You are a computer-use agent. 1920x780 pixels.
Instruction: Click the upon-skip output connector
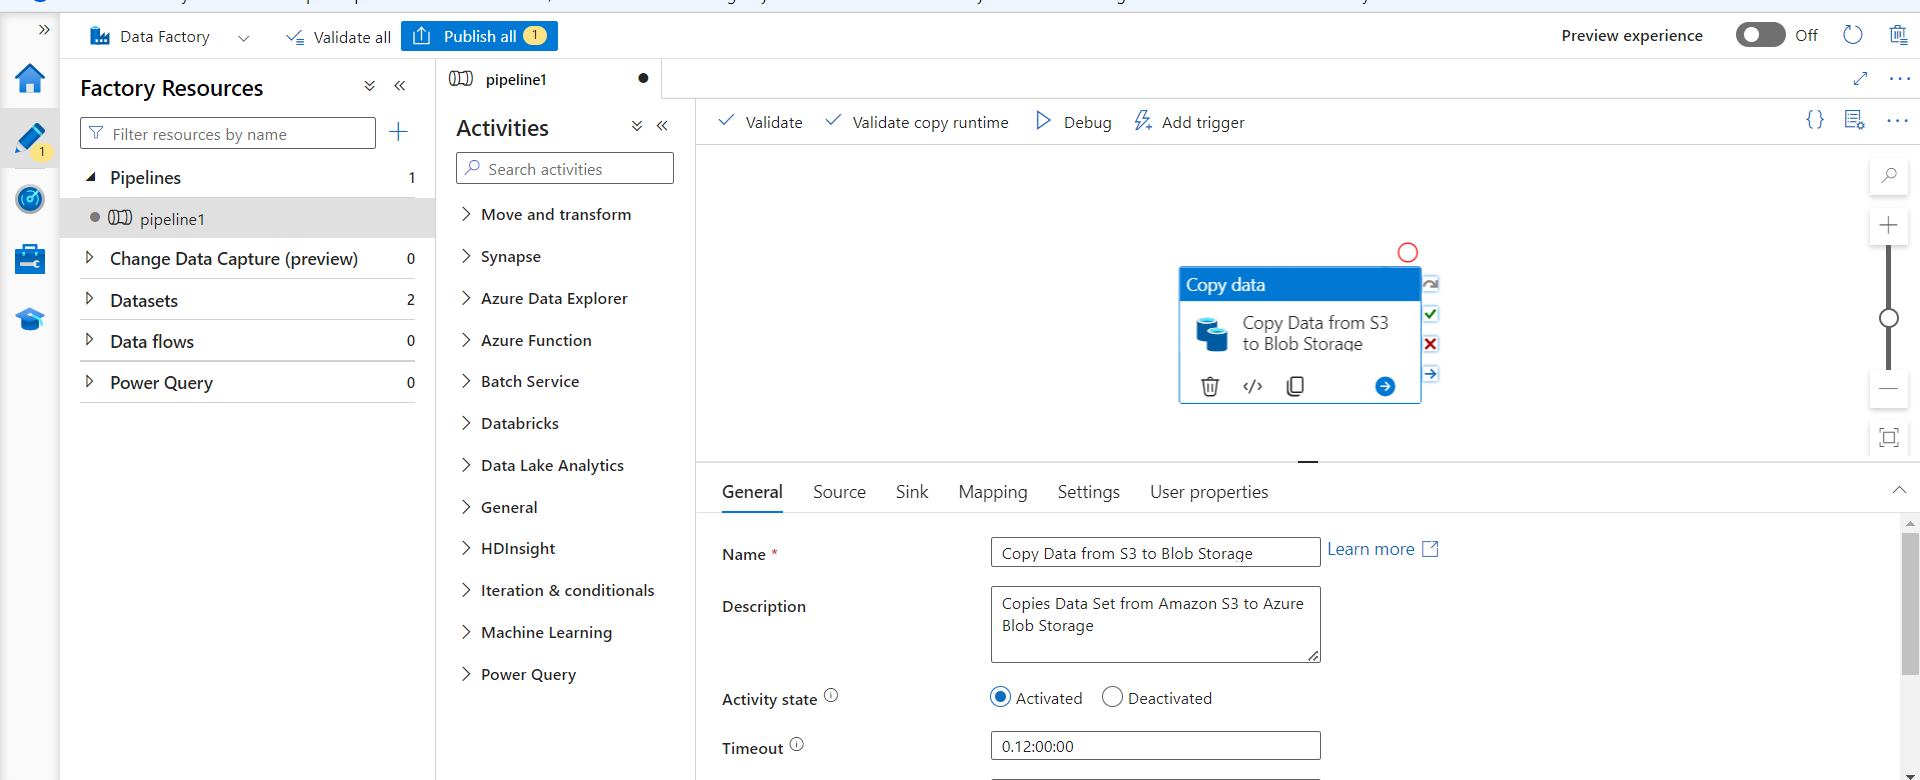coord(1431,284)
